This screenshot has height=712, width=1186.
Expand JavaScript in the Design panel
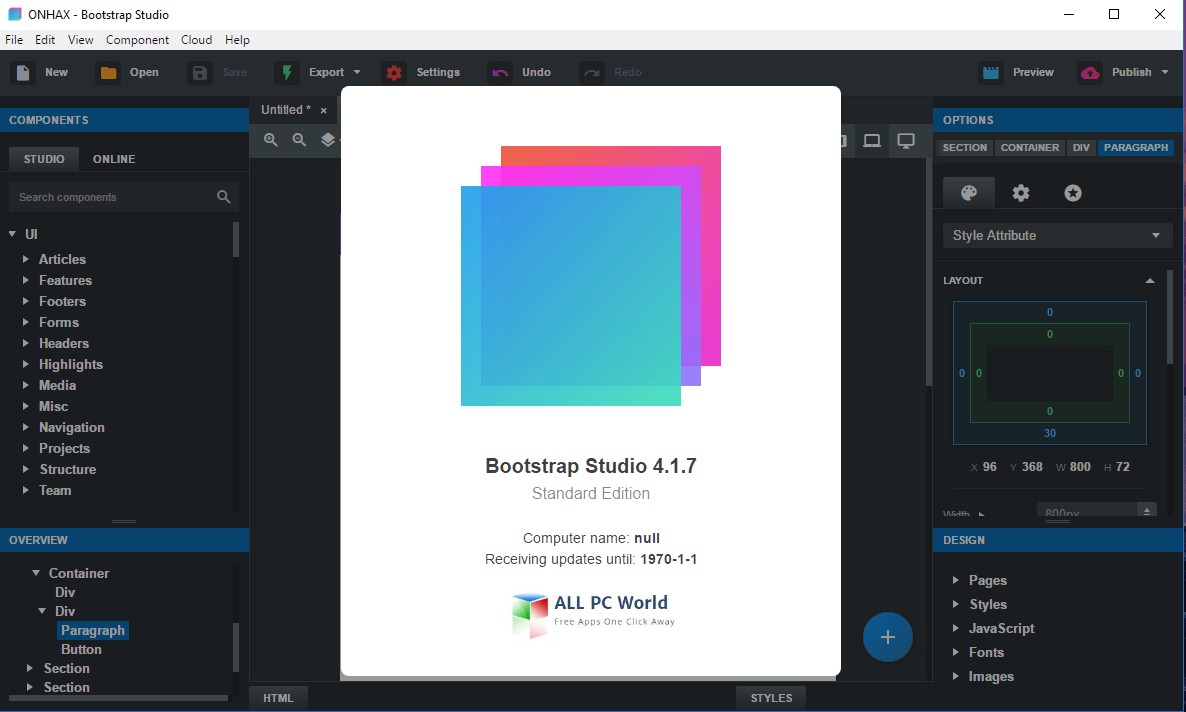click(955, 628)
